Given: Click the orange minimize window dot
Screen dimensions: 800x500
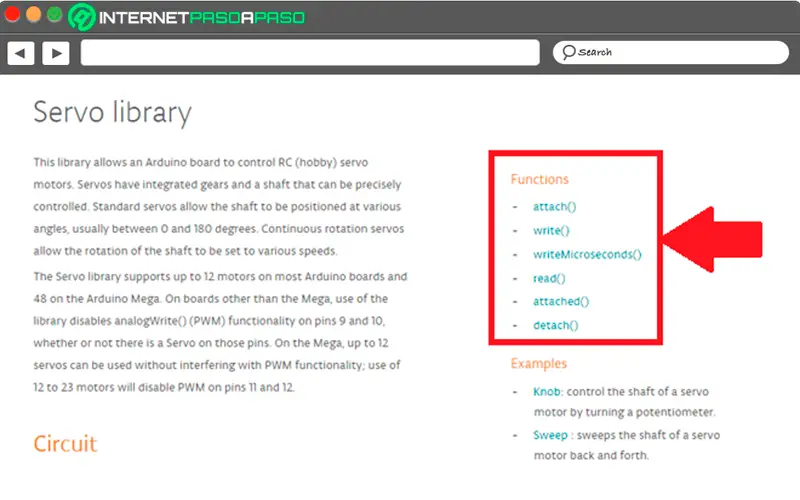Looking at the screenshot, I should pos(33,14).
